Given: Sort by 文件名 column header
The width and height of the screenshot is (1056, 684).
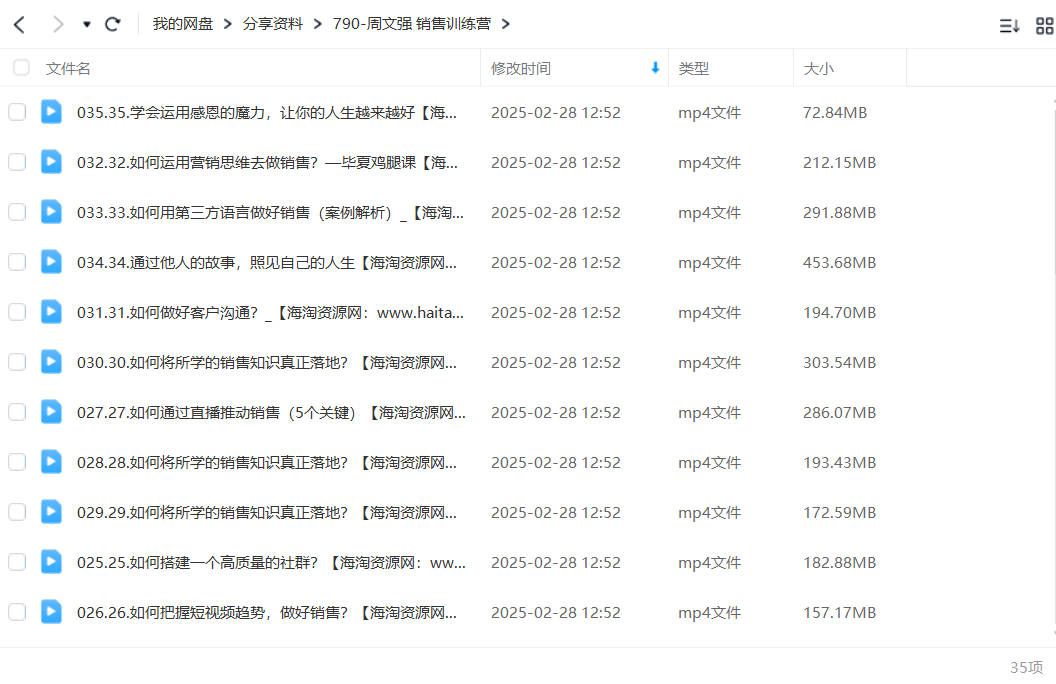Looking at the screenshot, I should tap(68, 69).
